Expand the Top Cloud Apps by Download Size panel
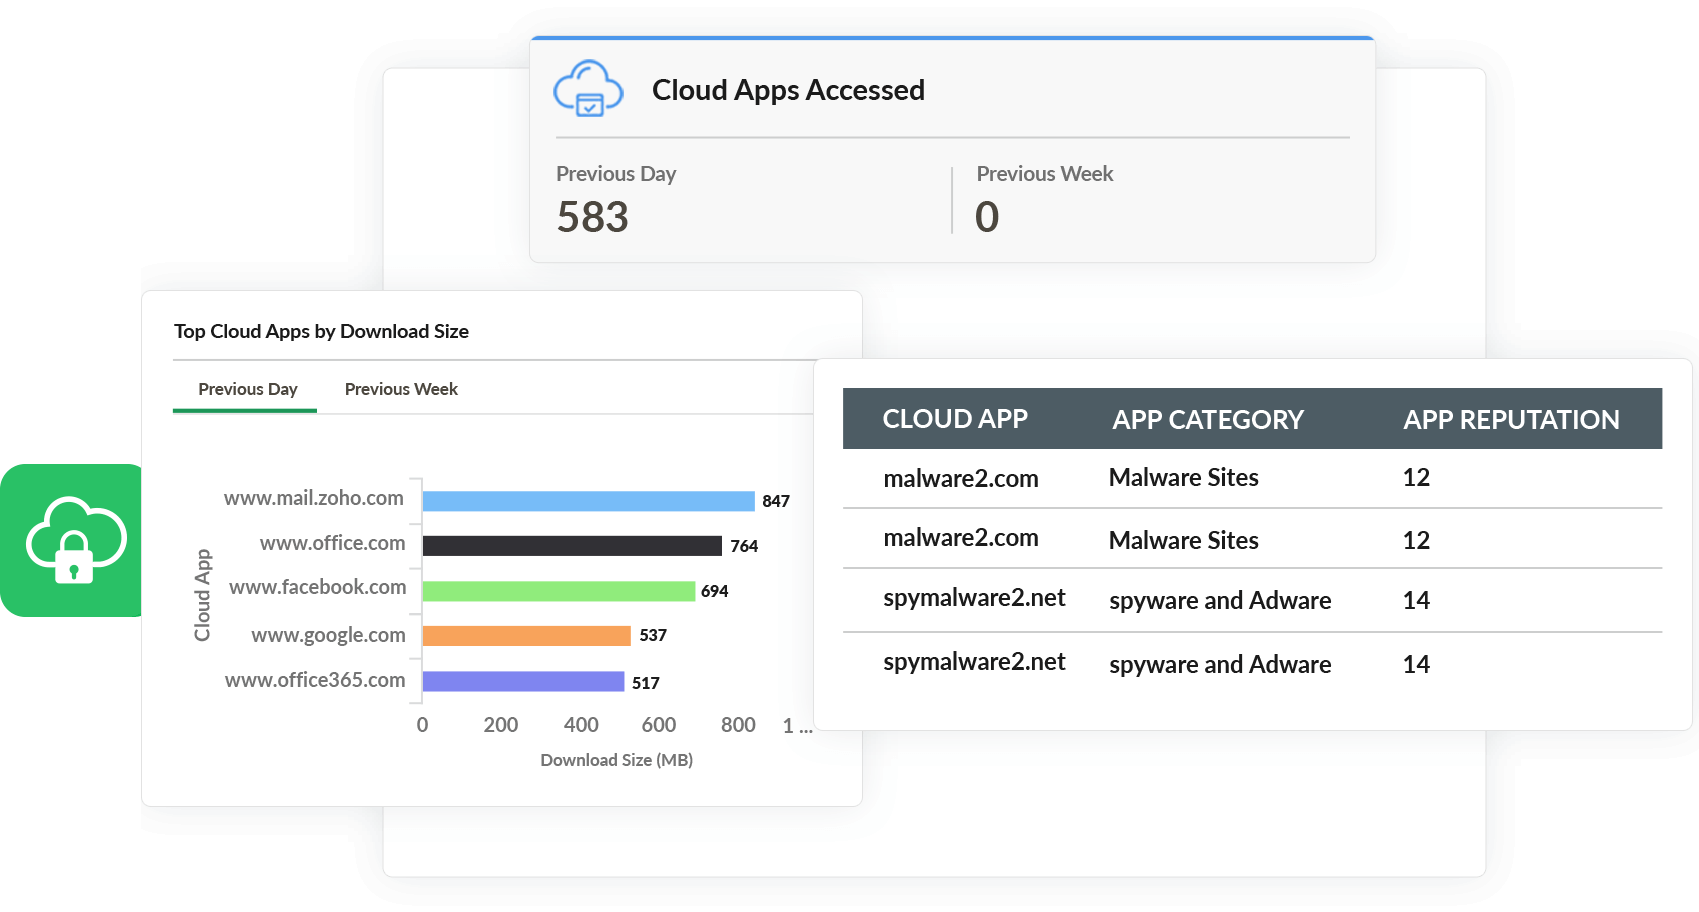This screenshot has width=1699, height=912. 322,331
